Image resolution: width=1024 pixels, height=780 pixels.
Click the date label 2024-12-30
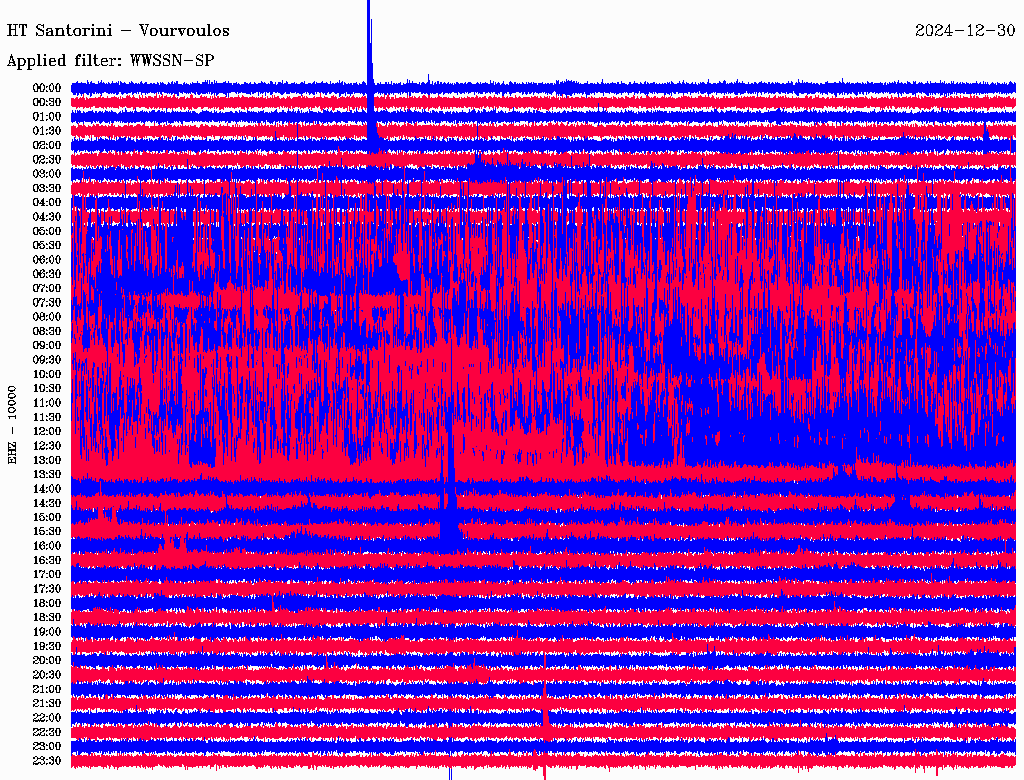(x=965, y=30)
